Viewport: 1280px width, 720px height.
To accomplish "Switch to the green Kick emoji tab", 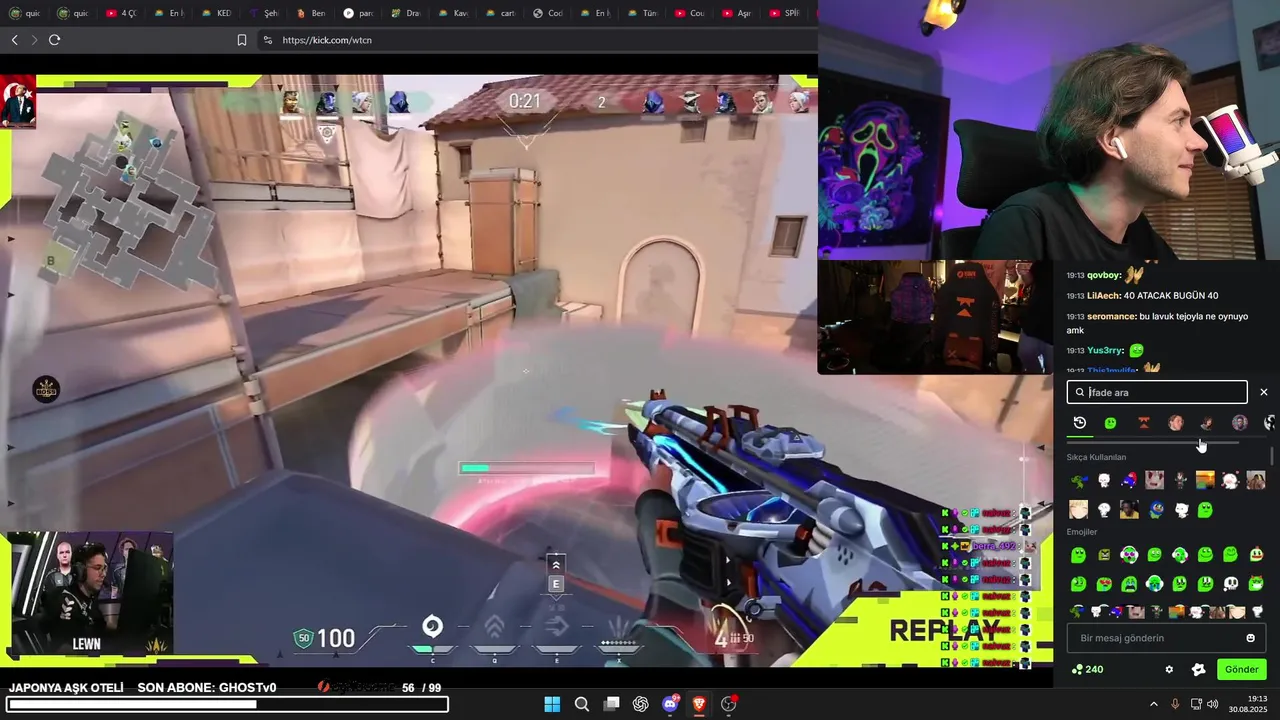I will [x=1110, y=423].
